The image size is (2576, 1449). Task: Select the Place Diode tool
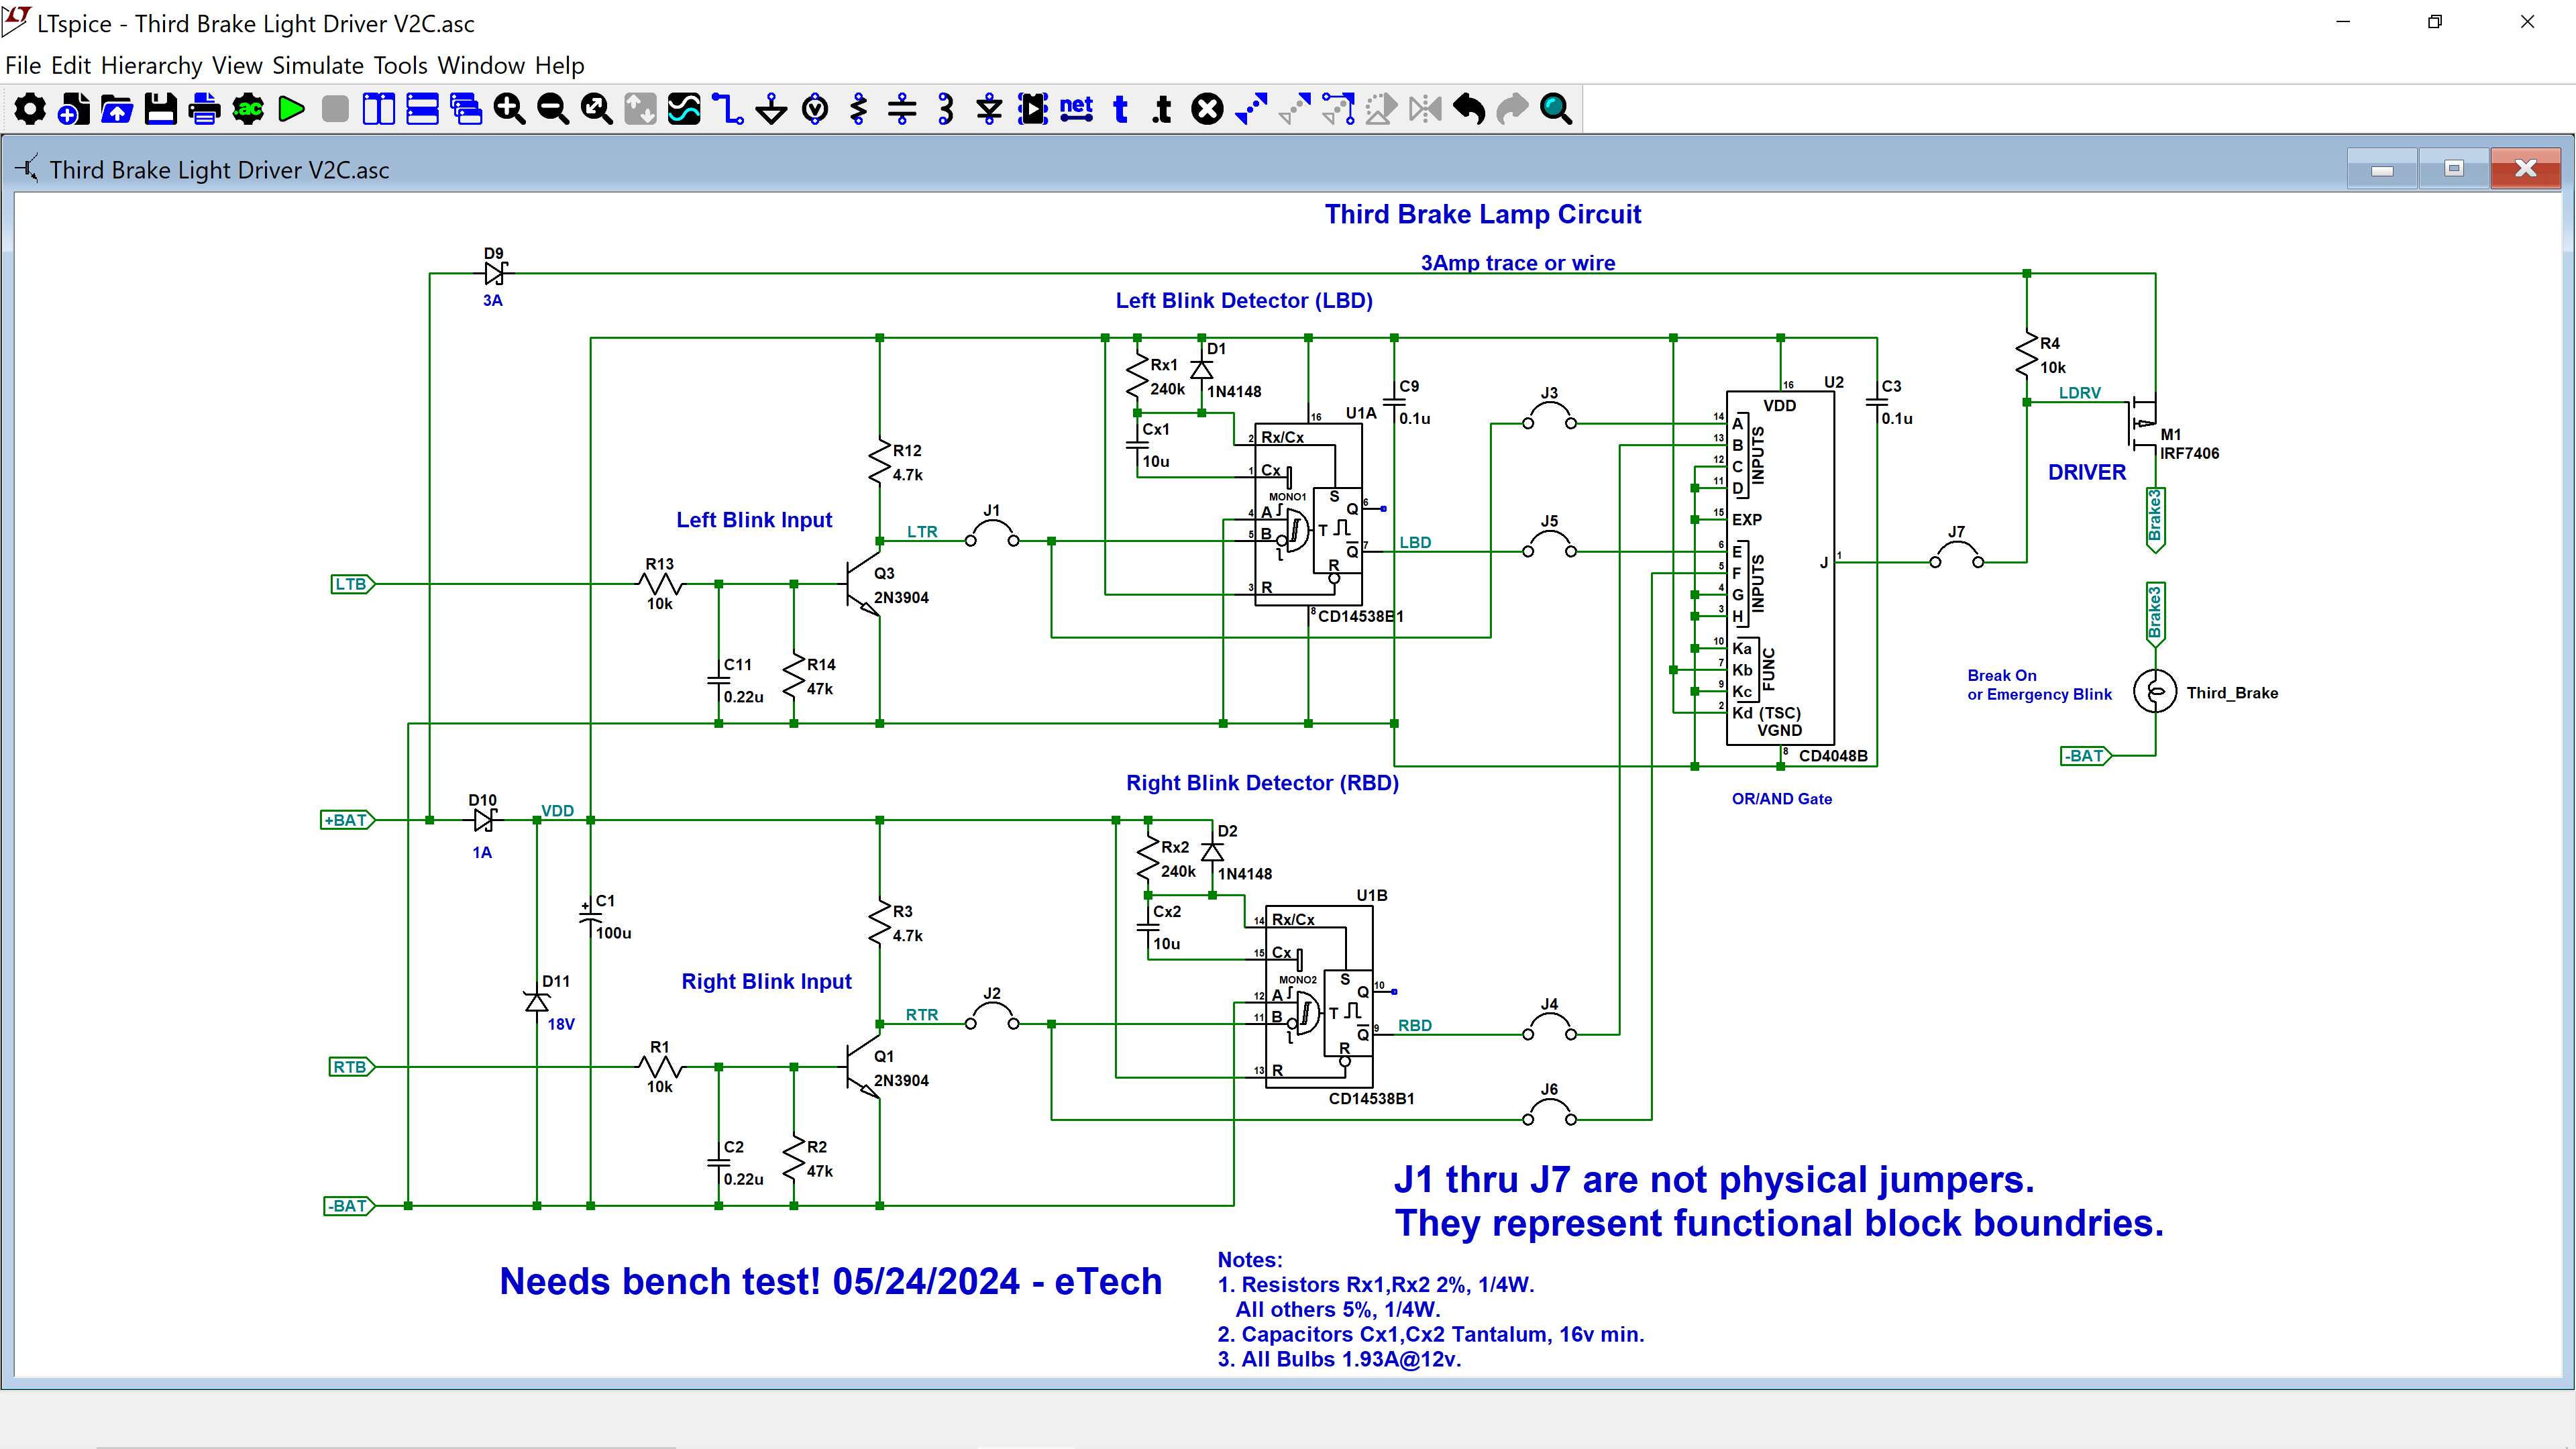click(x=989, y=109)
